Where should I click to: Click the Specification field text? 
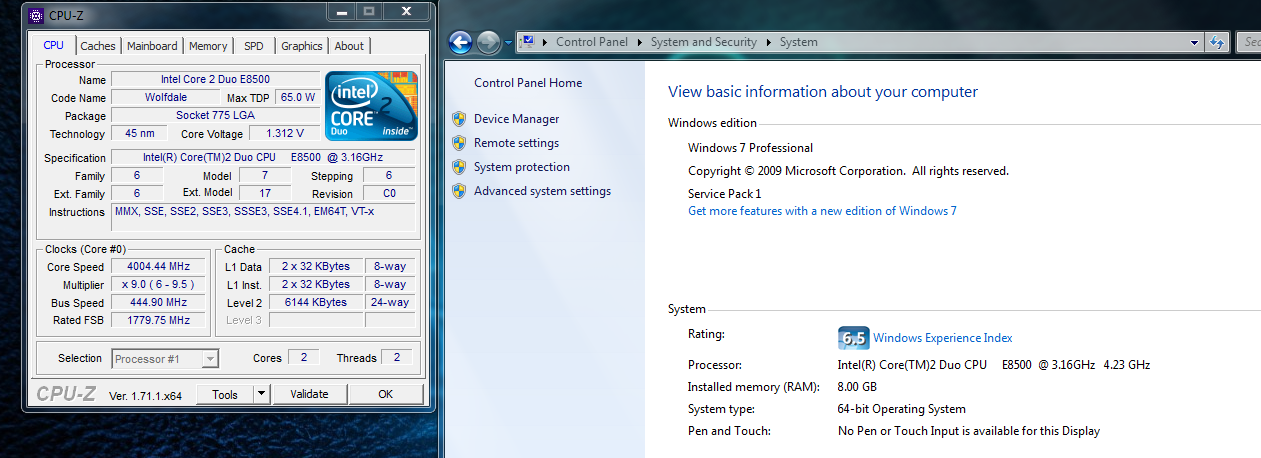(263, 158)
